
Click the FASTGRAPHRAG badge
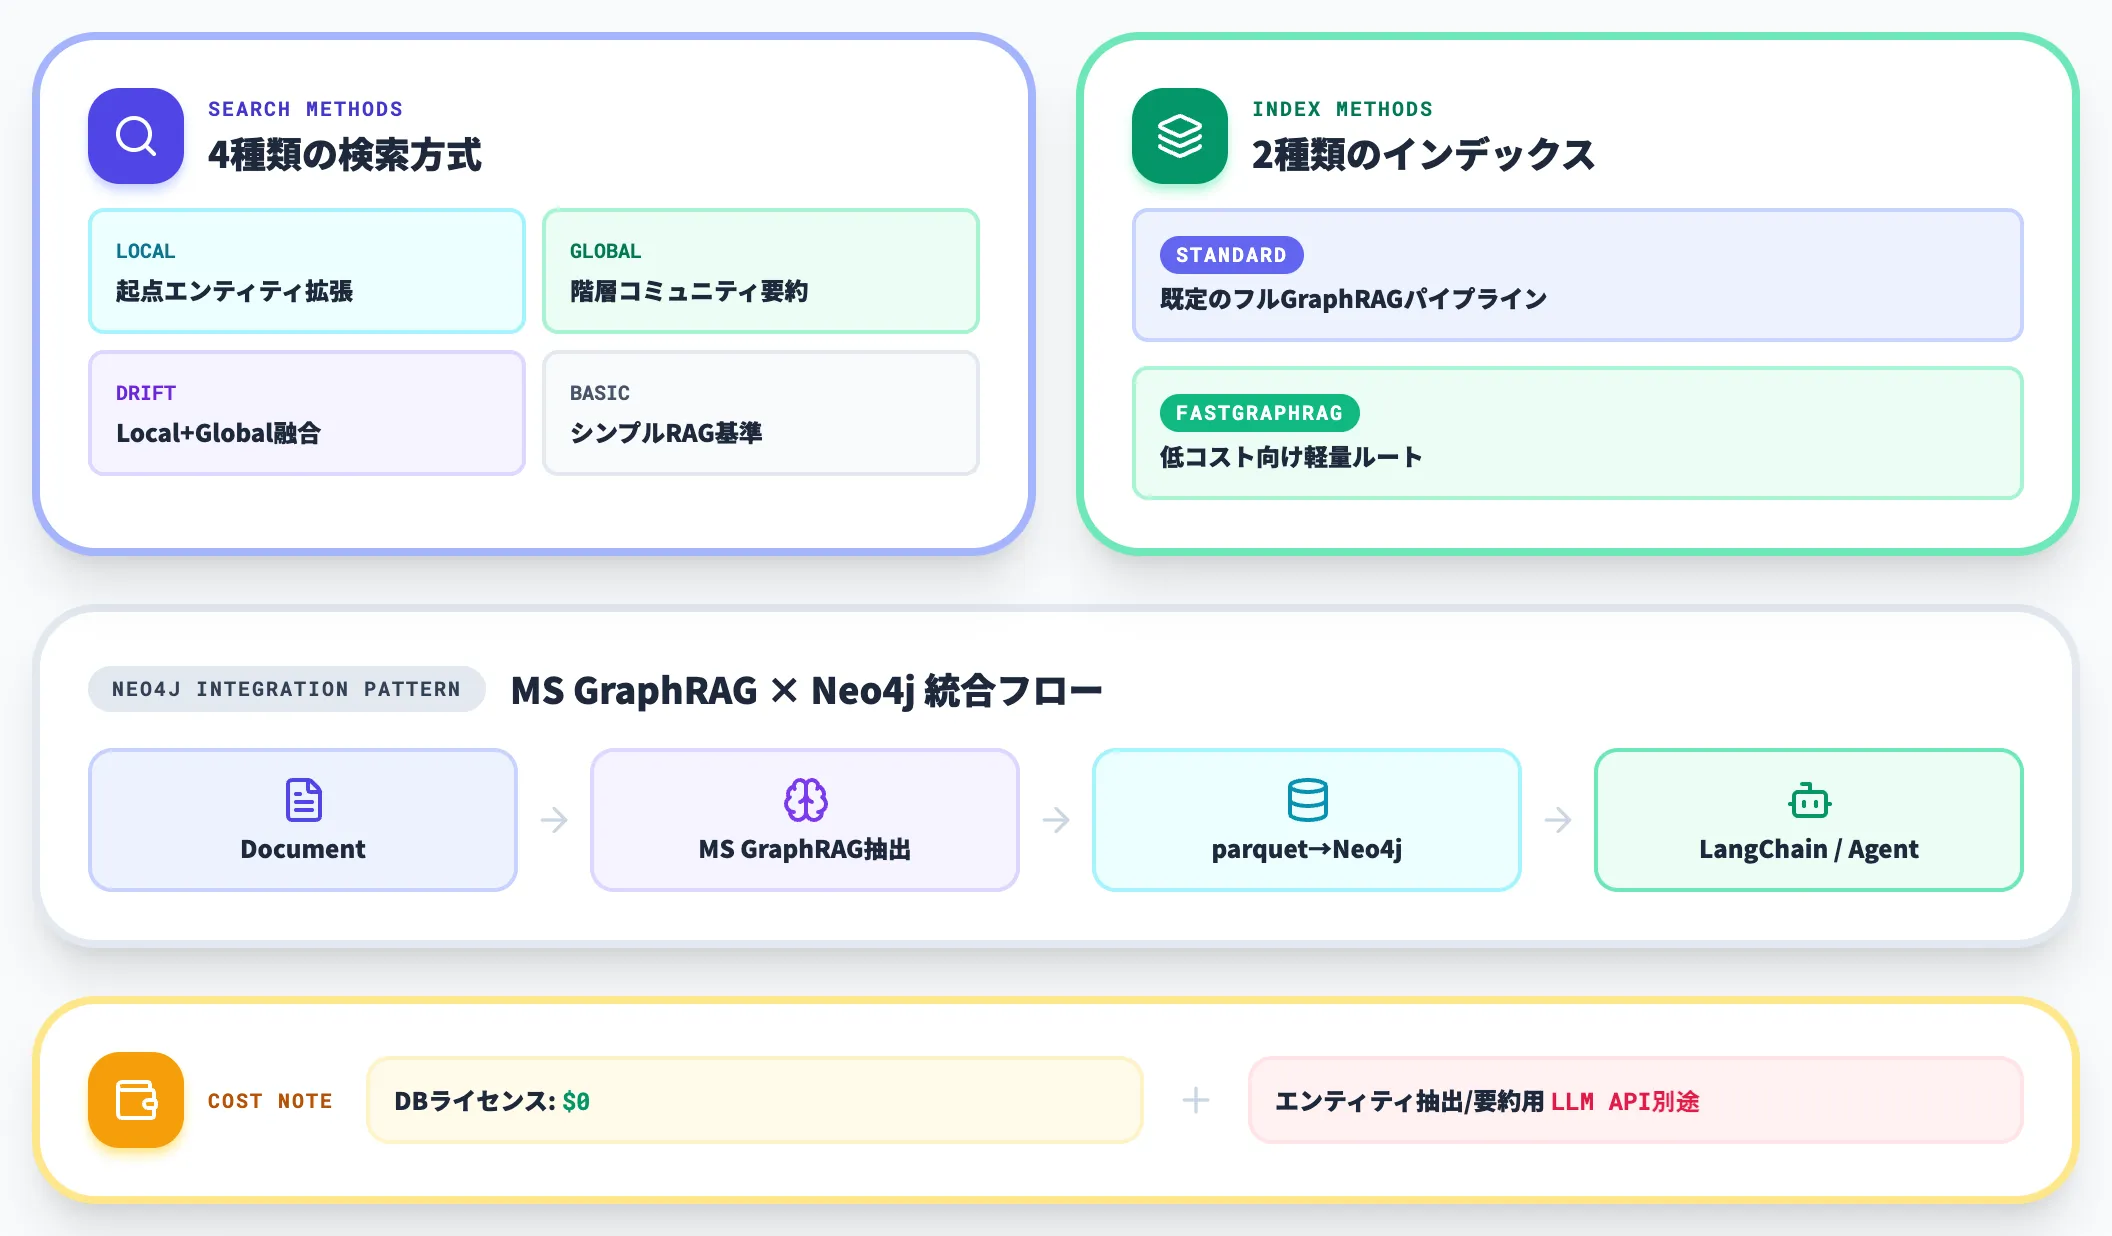click(x=1259, y=413)
